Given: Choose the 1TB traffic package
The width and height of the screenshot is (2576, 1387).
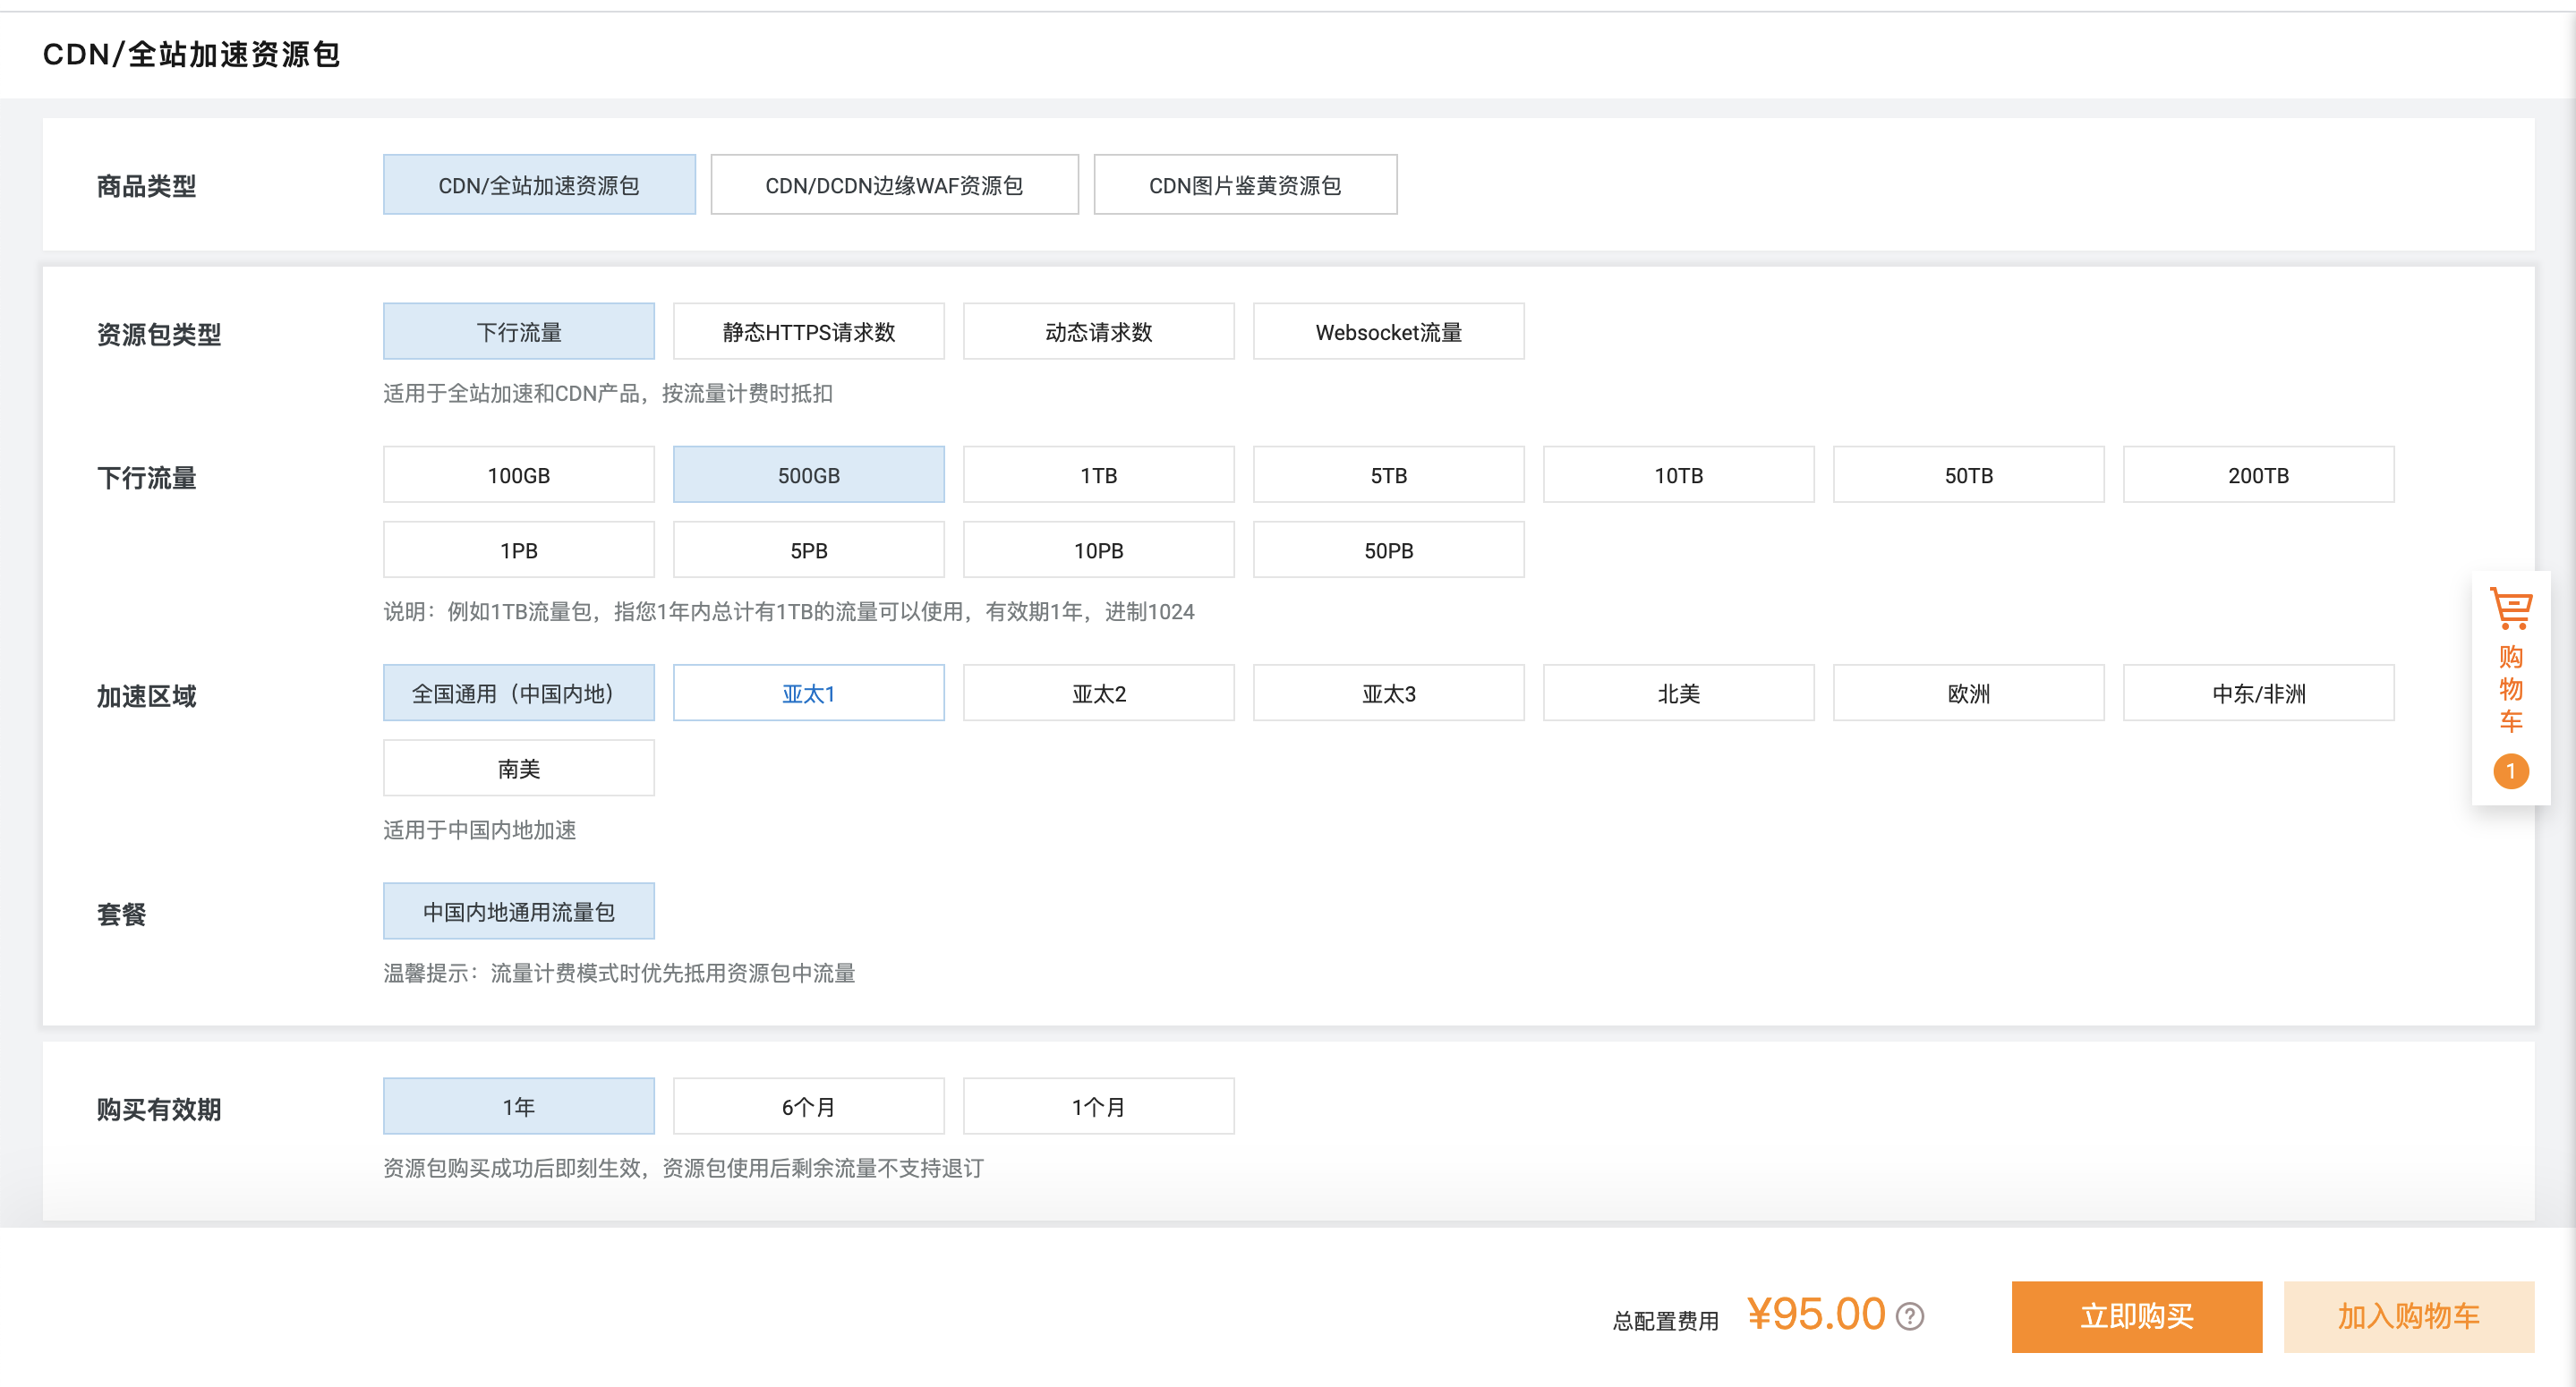Looking at the screenshot, I should [x=1098, y=475].
